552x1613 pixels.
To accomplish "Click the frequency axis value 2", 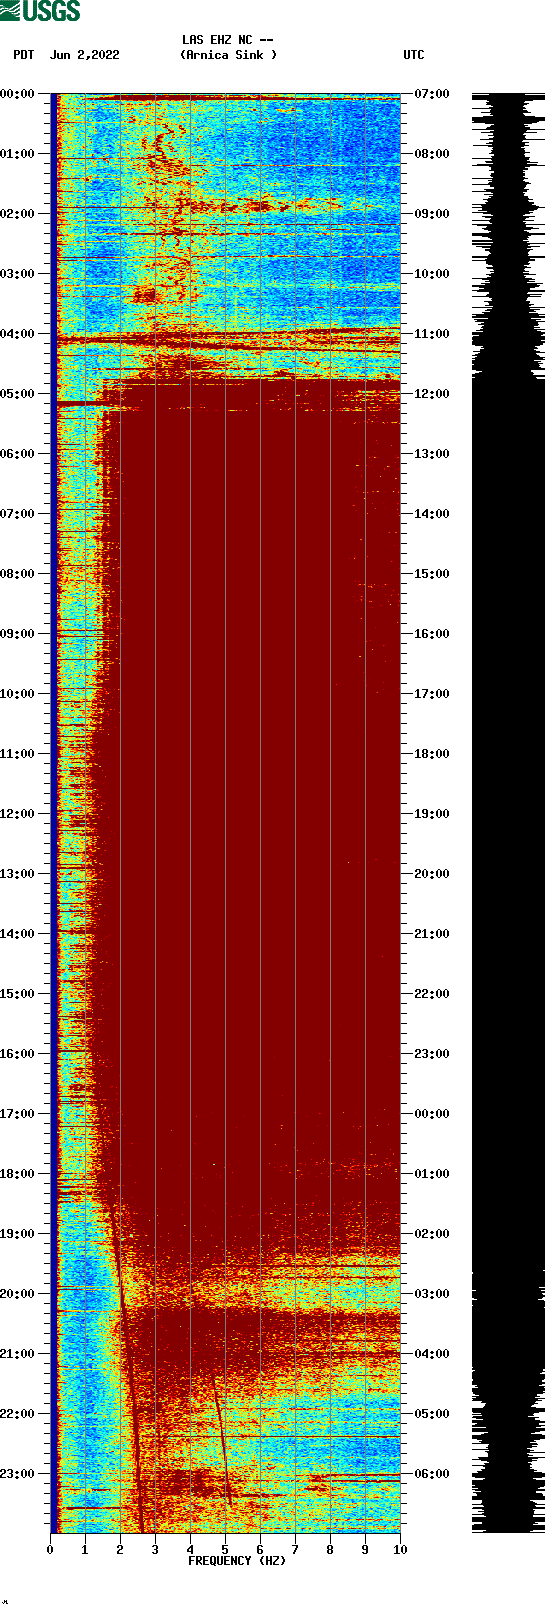I will coord(120,1550).
